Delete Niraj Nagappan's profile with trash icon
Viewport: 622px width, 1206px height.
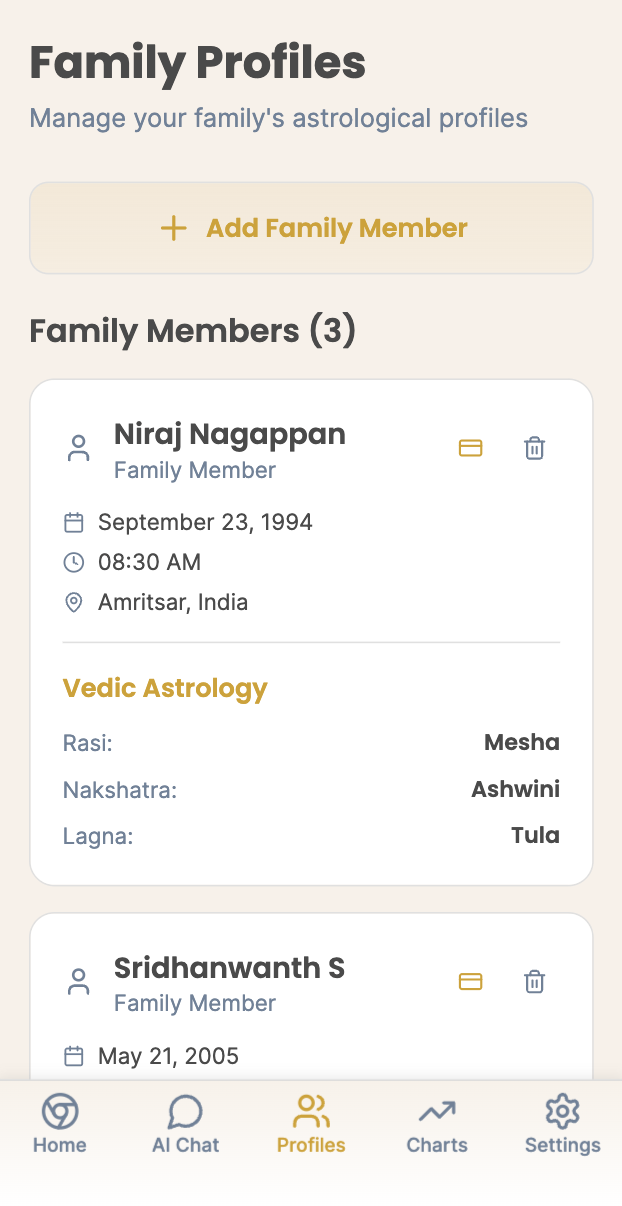[535, 448]
